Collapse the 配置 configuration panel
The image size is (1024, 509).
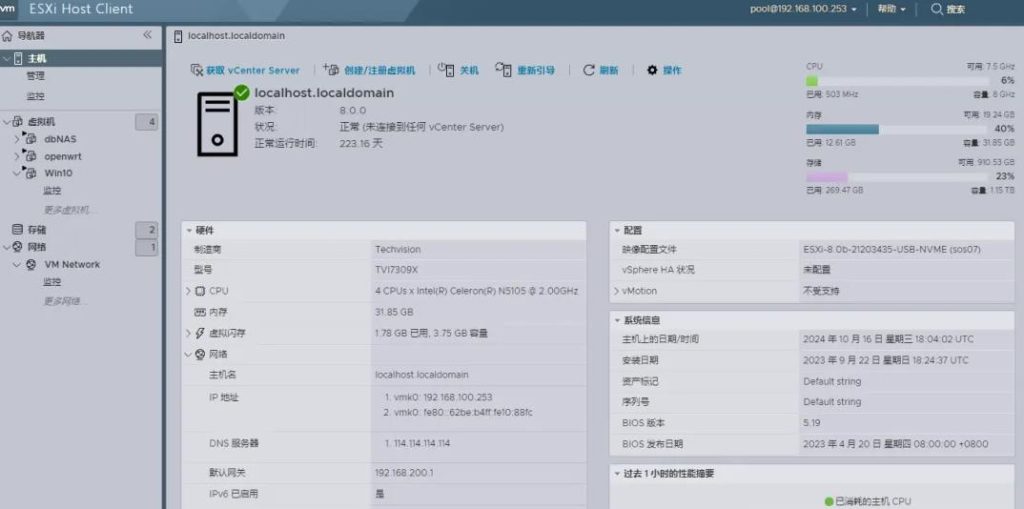point(617,231)
